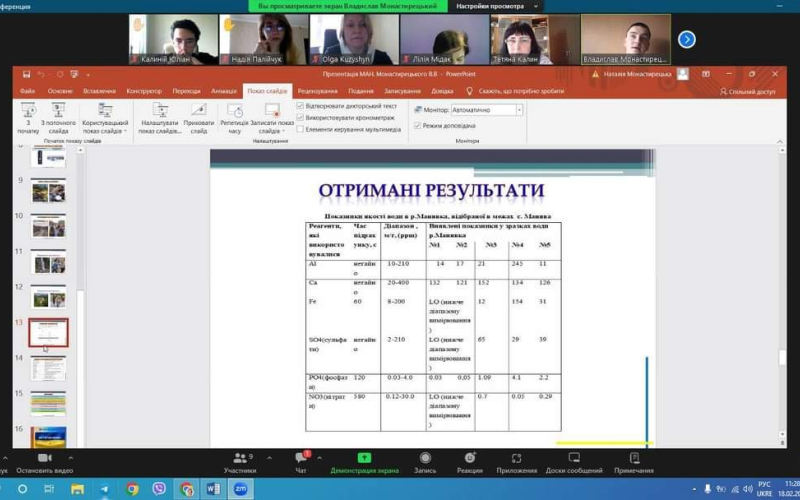
Task: Start slideshow from current slide (З поточного слайда)
Action: click(x=58, y=118)
